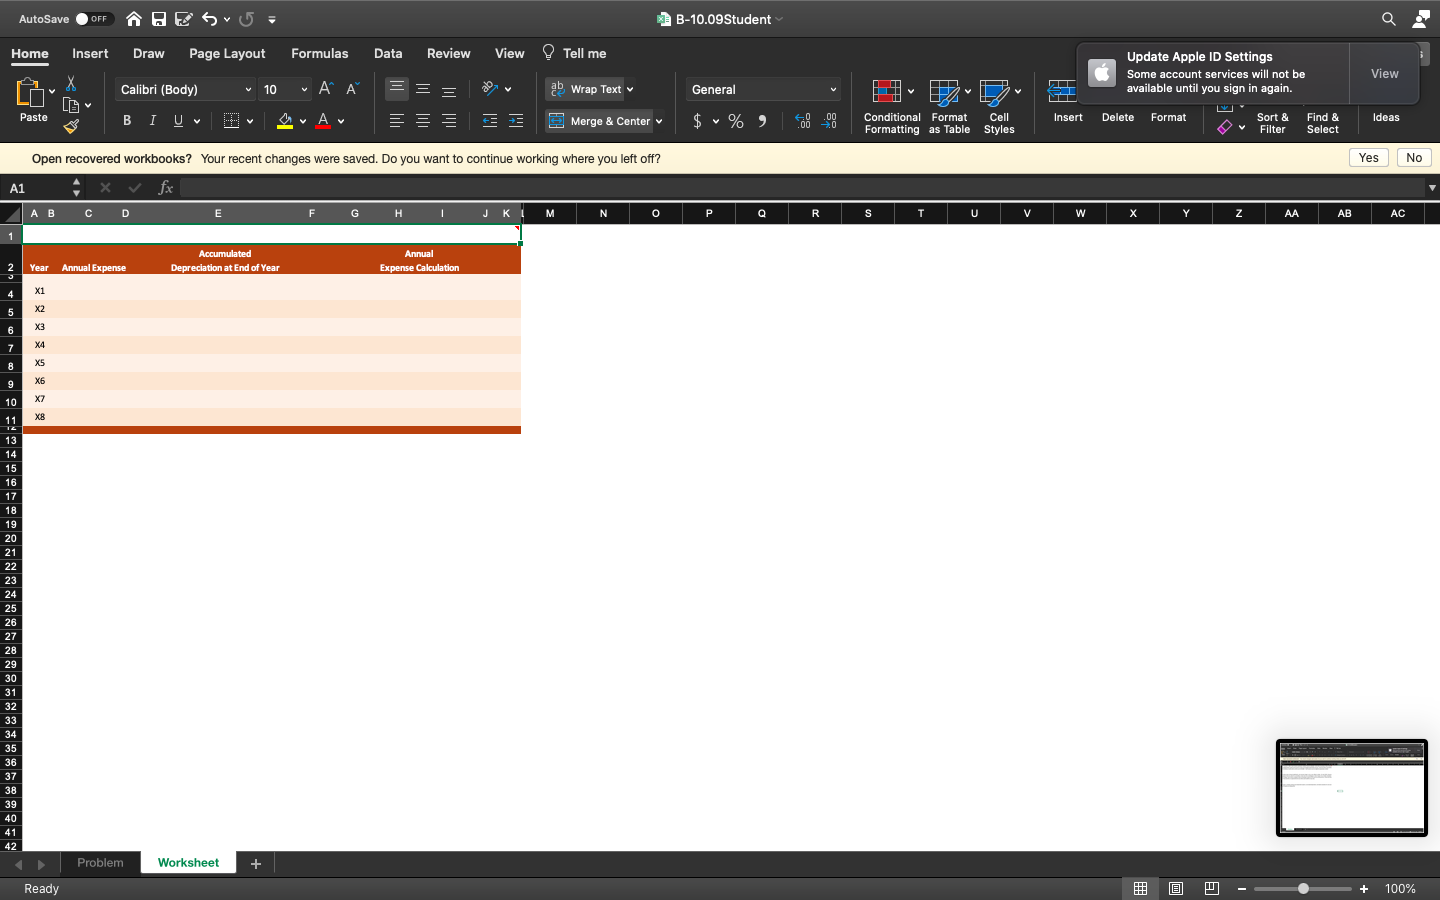Click the Format Painter

(x=71, y=127)
